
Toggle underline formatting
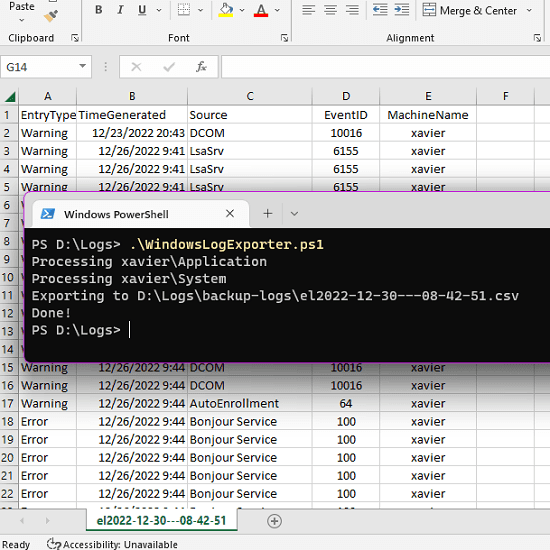coord(142,10)
